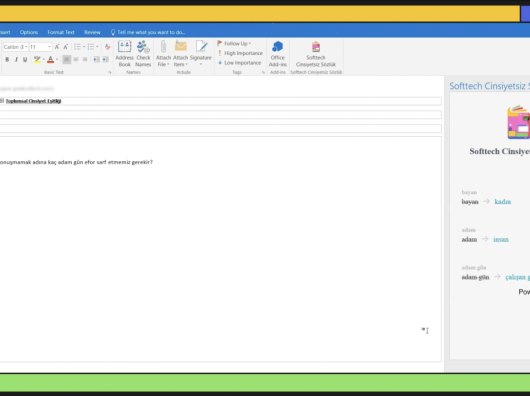Image resolution: width=530 pixels, height=396 pixels.
Task: Click the lightbulb Tell me icon
Action: tap(113, 32)
